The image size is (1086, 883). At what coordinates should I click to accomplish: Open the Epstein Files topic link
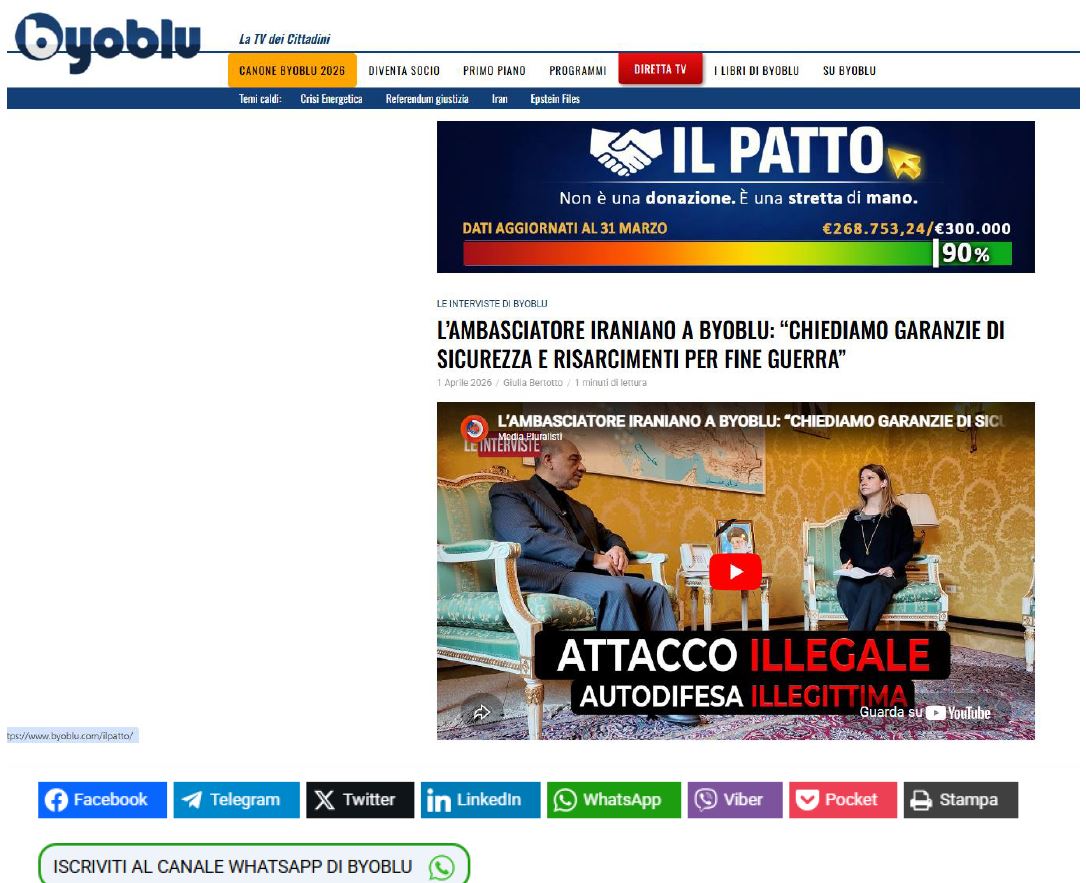coord(555,99)
